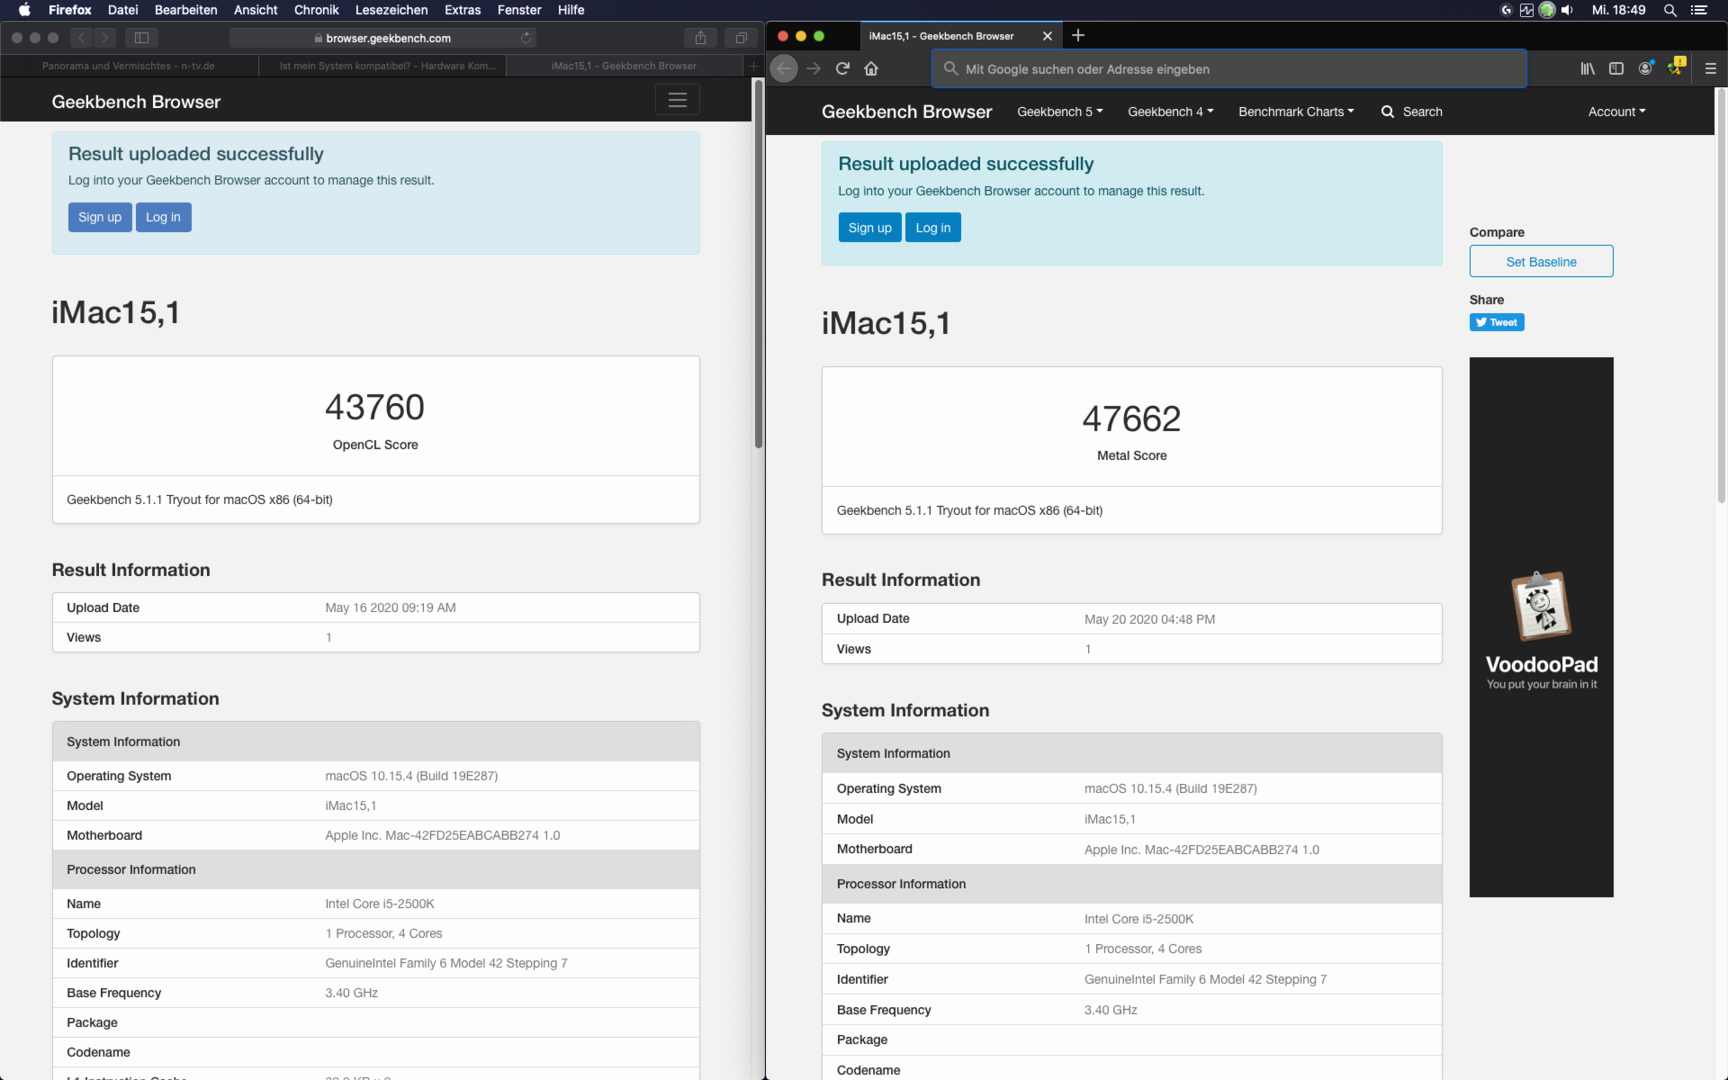Click Sign up in the Safari window
The width and height of the screenshot is (1728, 1080).
pos(100,217)
